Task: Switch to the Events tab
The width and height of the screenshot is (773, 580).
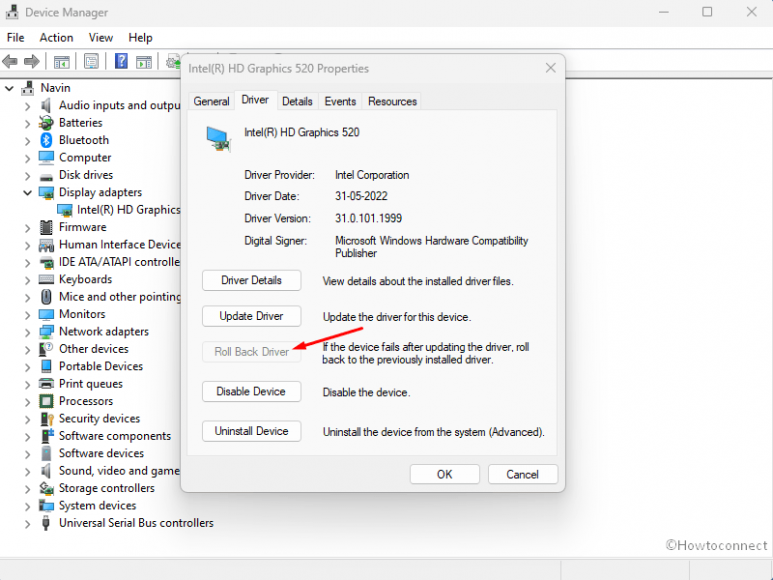Action: 340,101
